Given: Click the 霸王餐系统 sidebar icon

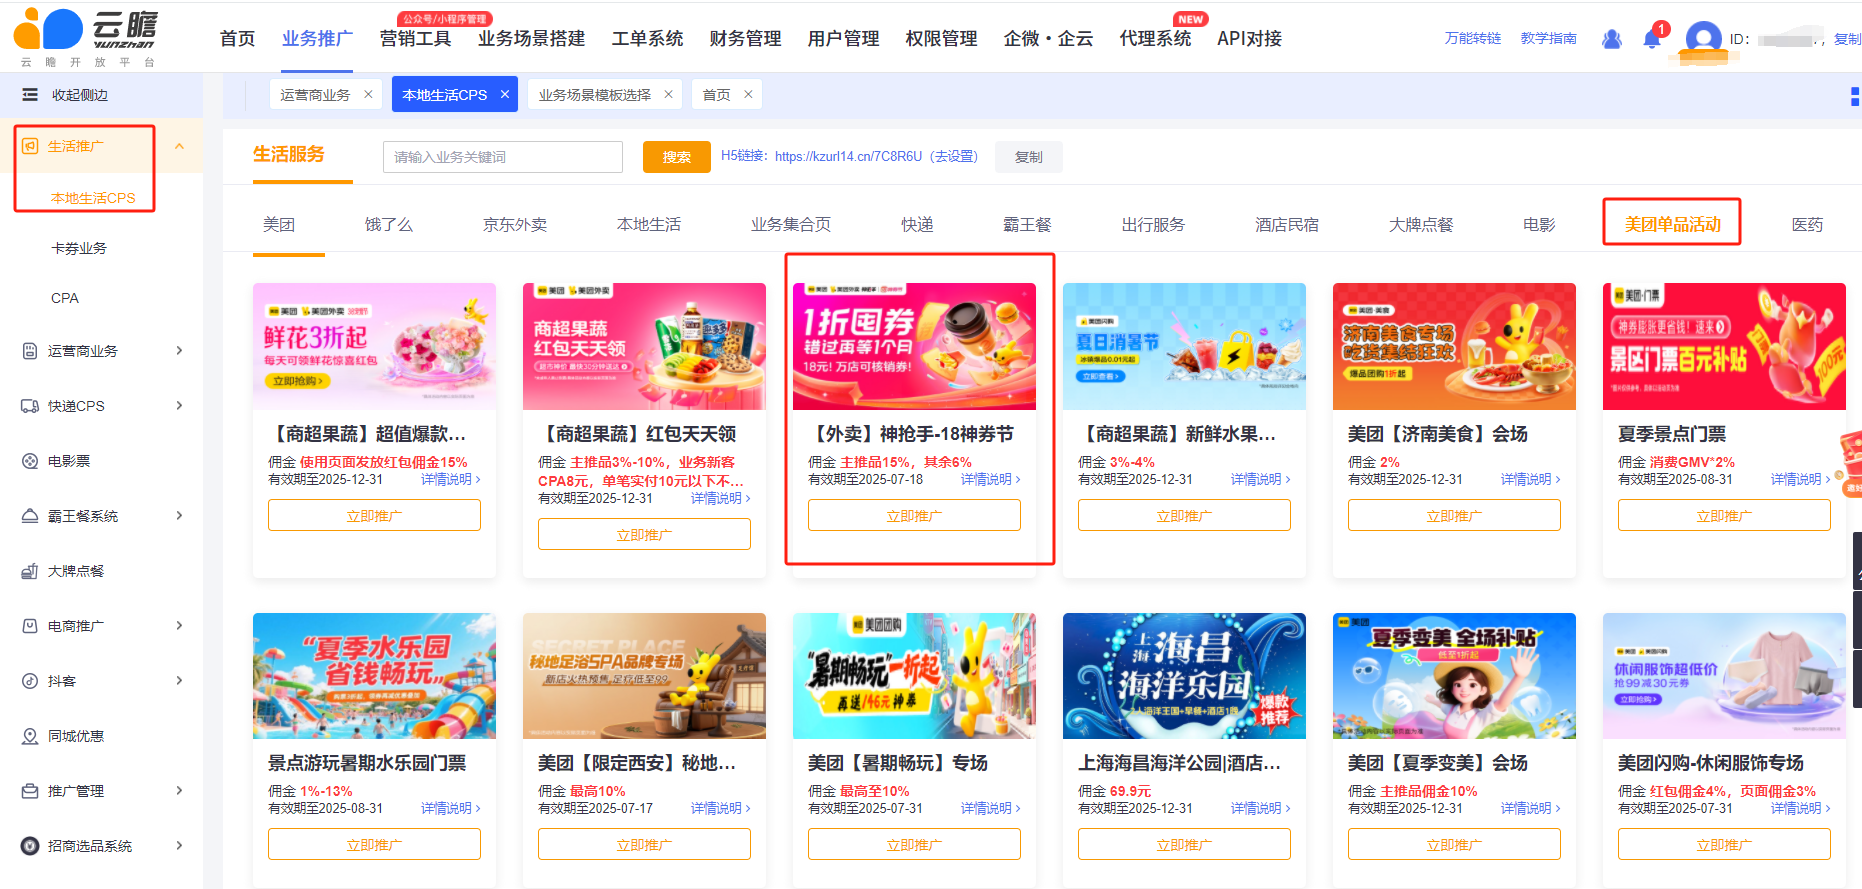Looking at the screenshot, I should pyautogui.click(x=30, y=516).
